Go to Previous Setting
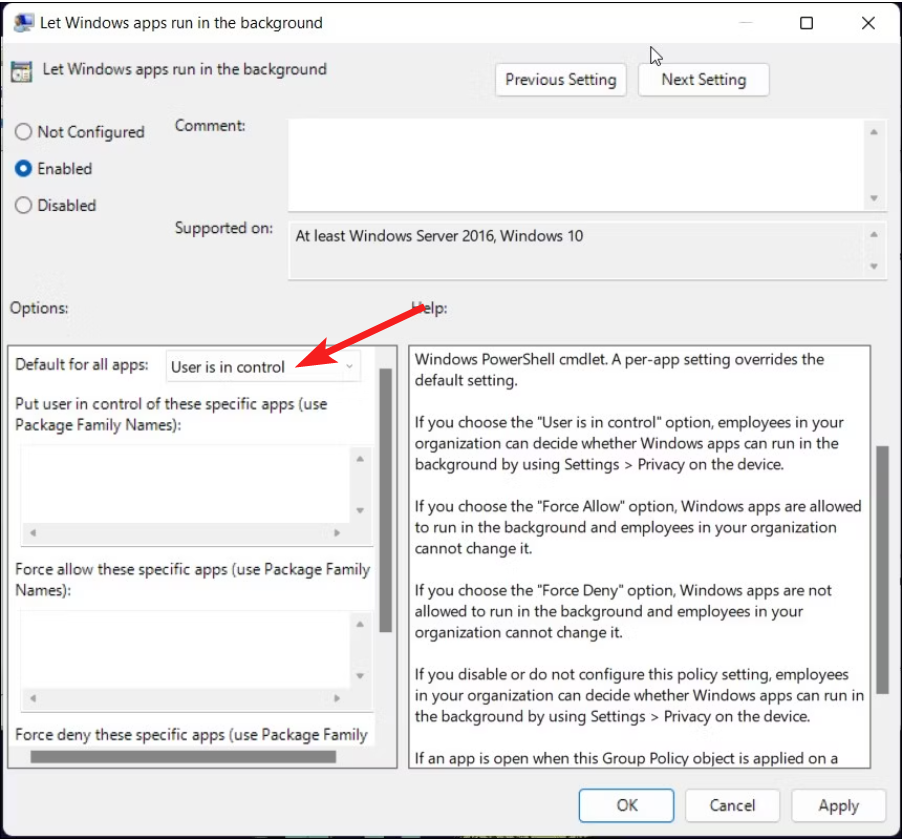The height and width of the screenshot is (840, 902). coord(560,79)
